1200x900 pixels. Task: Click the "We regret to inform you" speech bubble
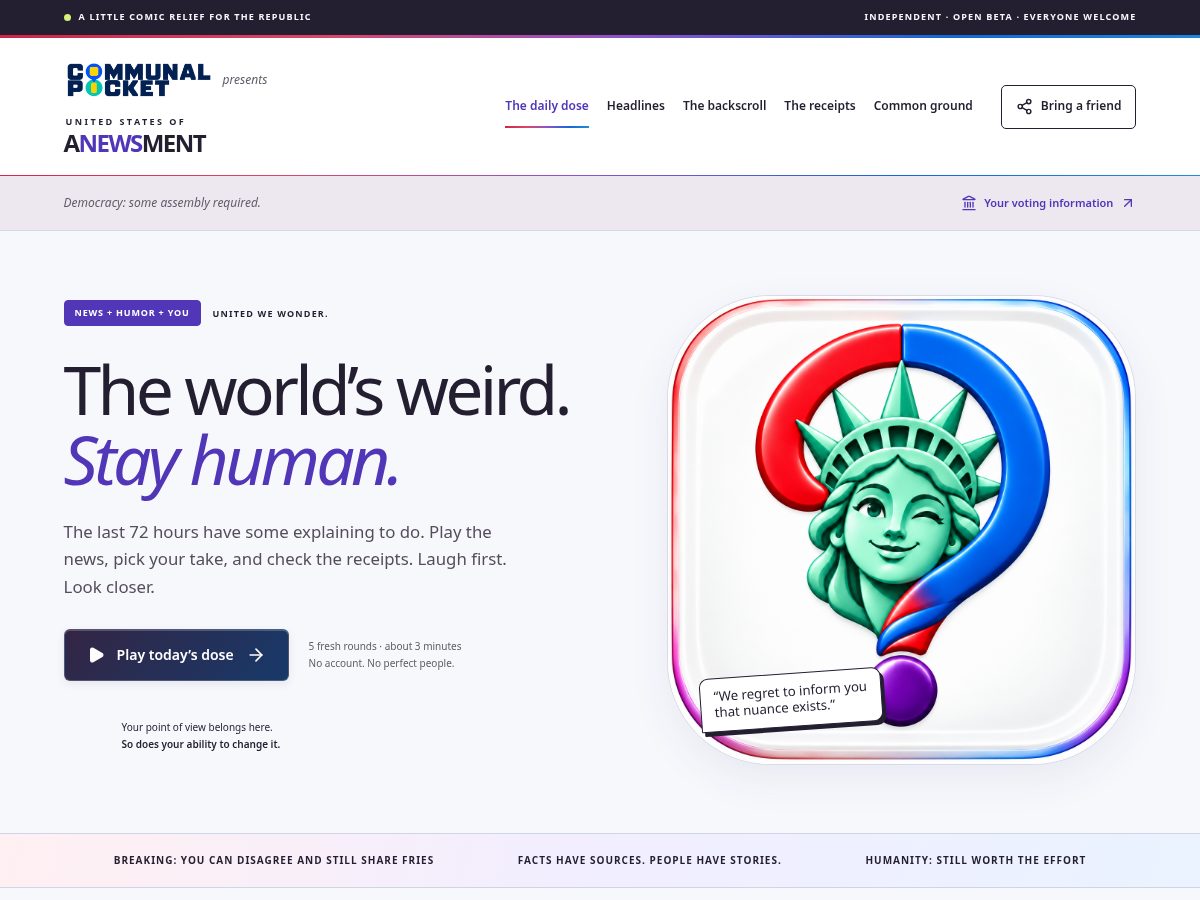[790, 699]
